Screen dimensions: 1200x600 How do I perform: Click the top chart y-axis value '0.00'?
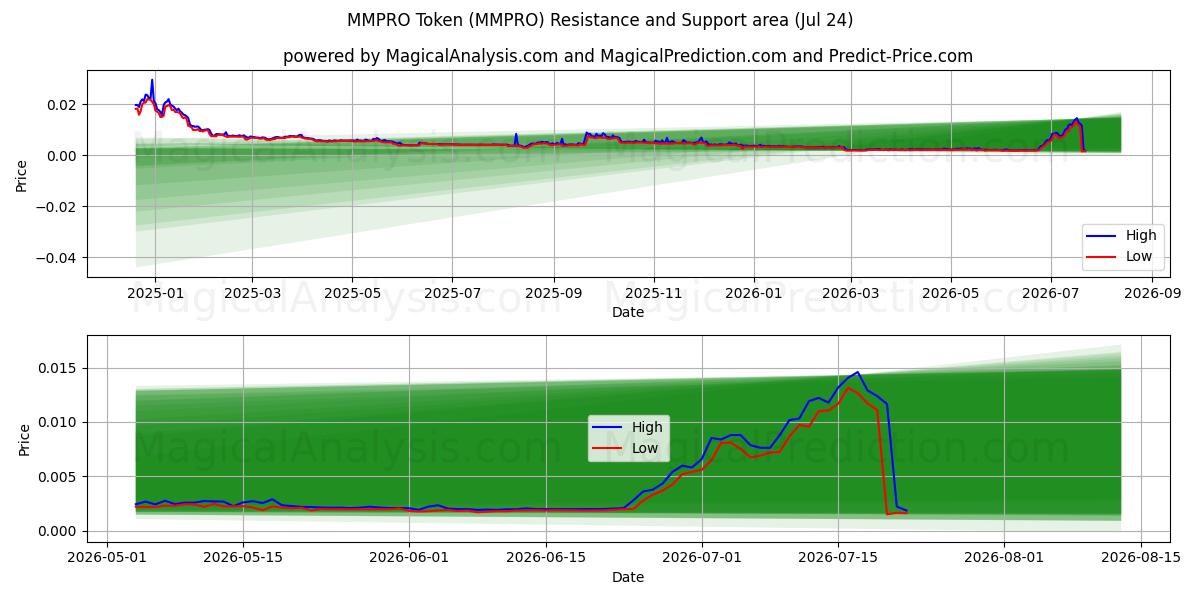(x=63, y=156)
